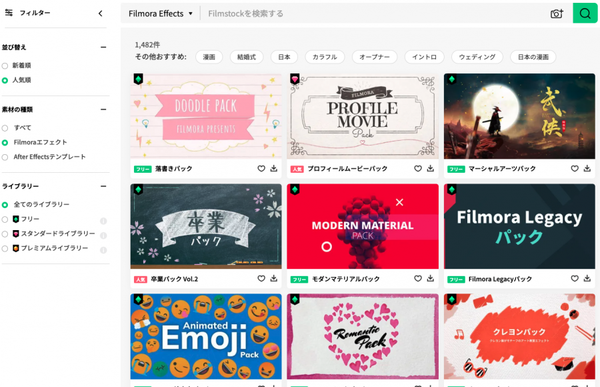The width and height of the screenshot is (600, 387).
Task: Open the martial arts moon thumbnail
Action: pyautogui.click(x=519, y=116)
